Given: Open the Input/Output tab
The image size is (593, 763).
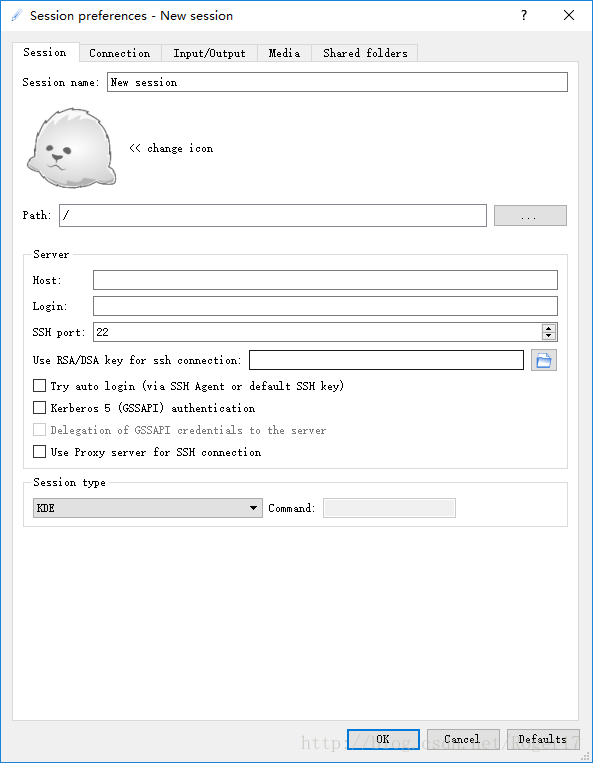Looking at the screenshot, I should [x=209, y=53].
